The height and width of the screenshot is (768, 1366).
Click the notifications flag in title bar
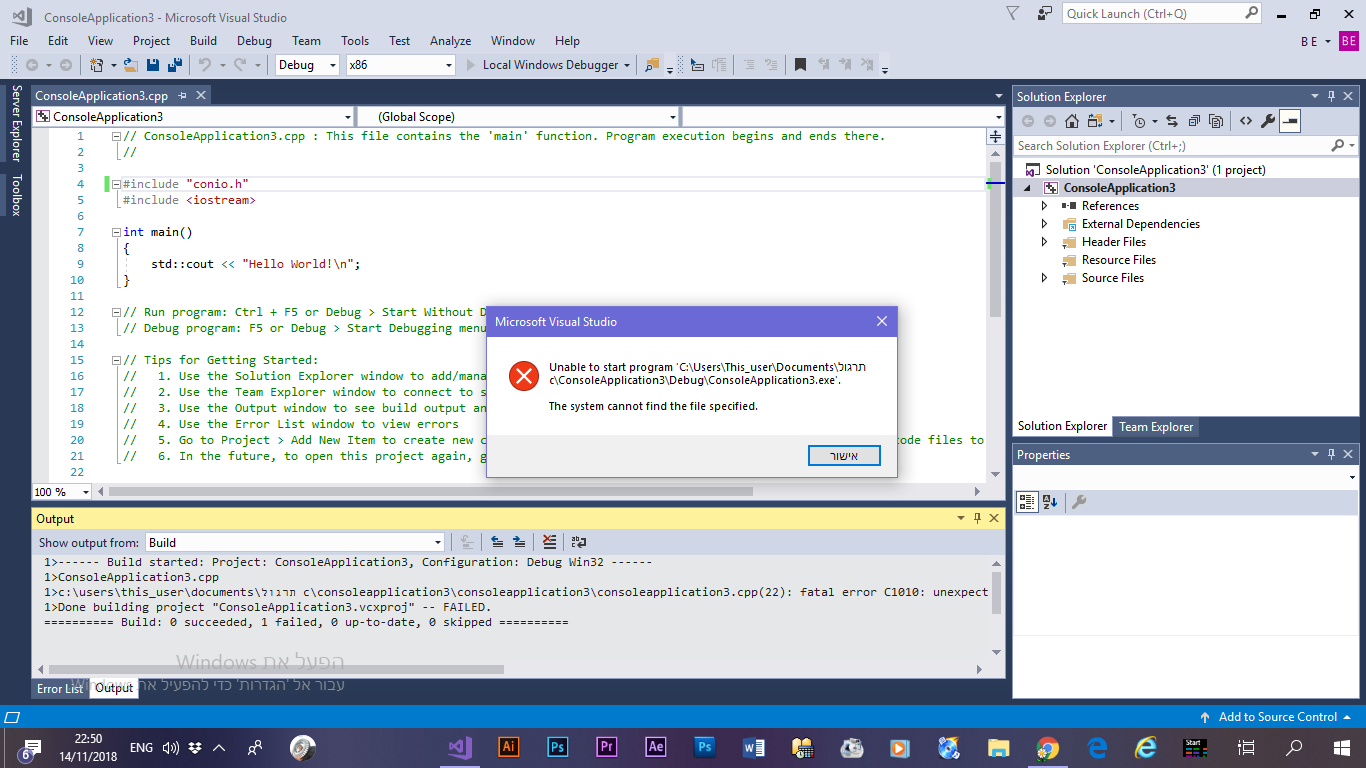pos(1013,14)
